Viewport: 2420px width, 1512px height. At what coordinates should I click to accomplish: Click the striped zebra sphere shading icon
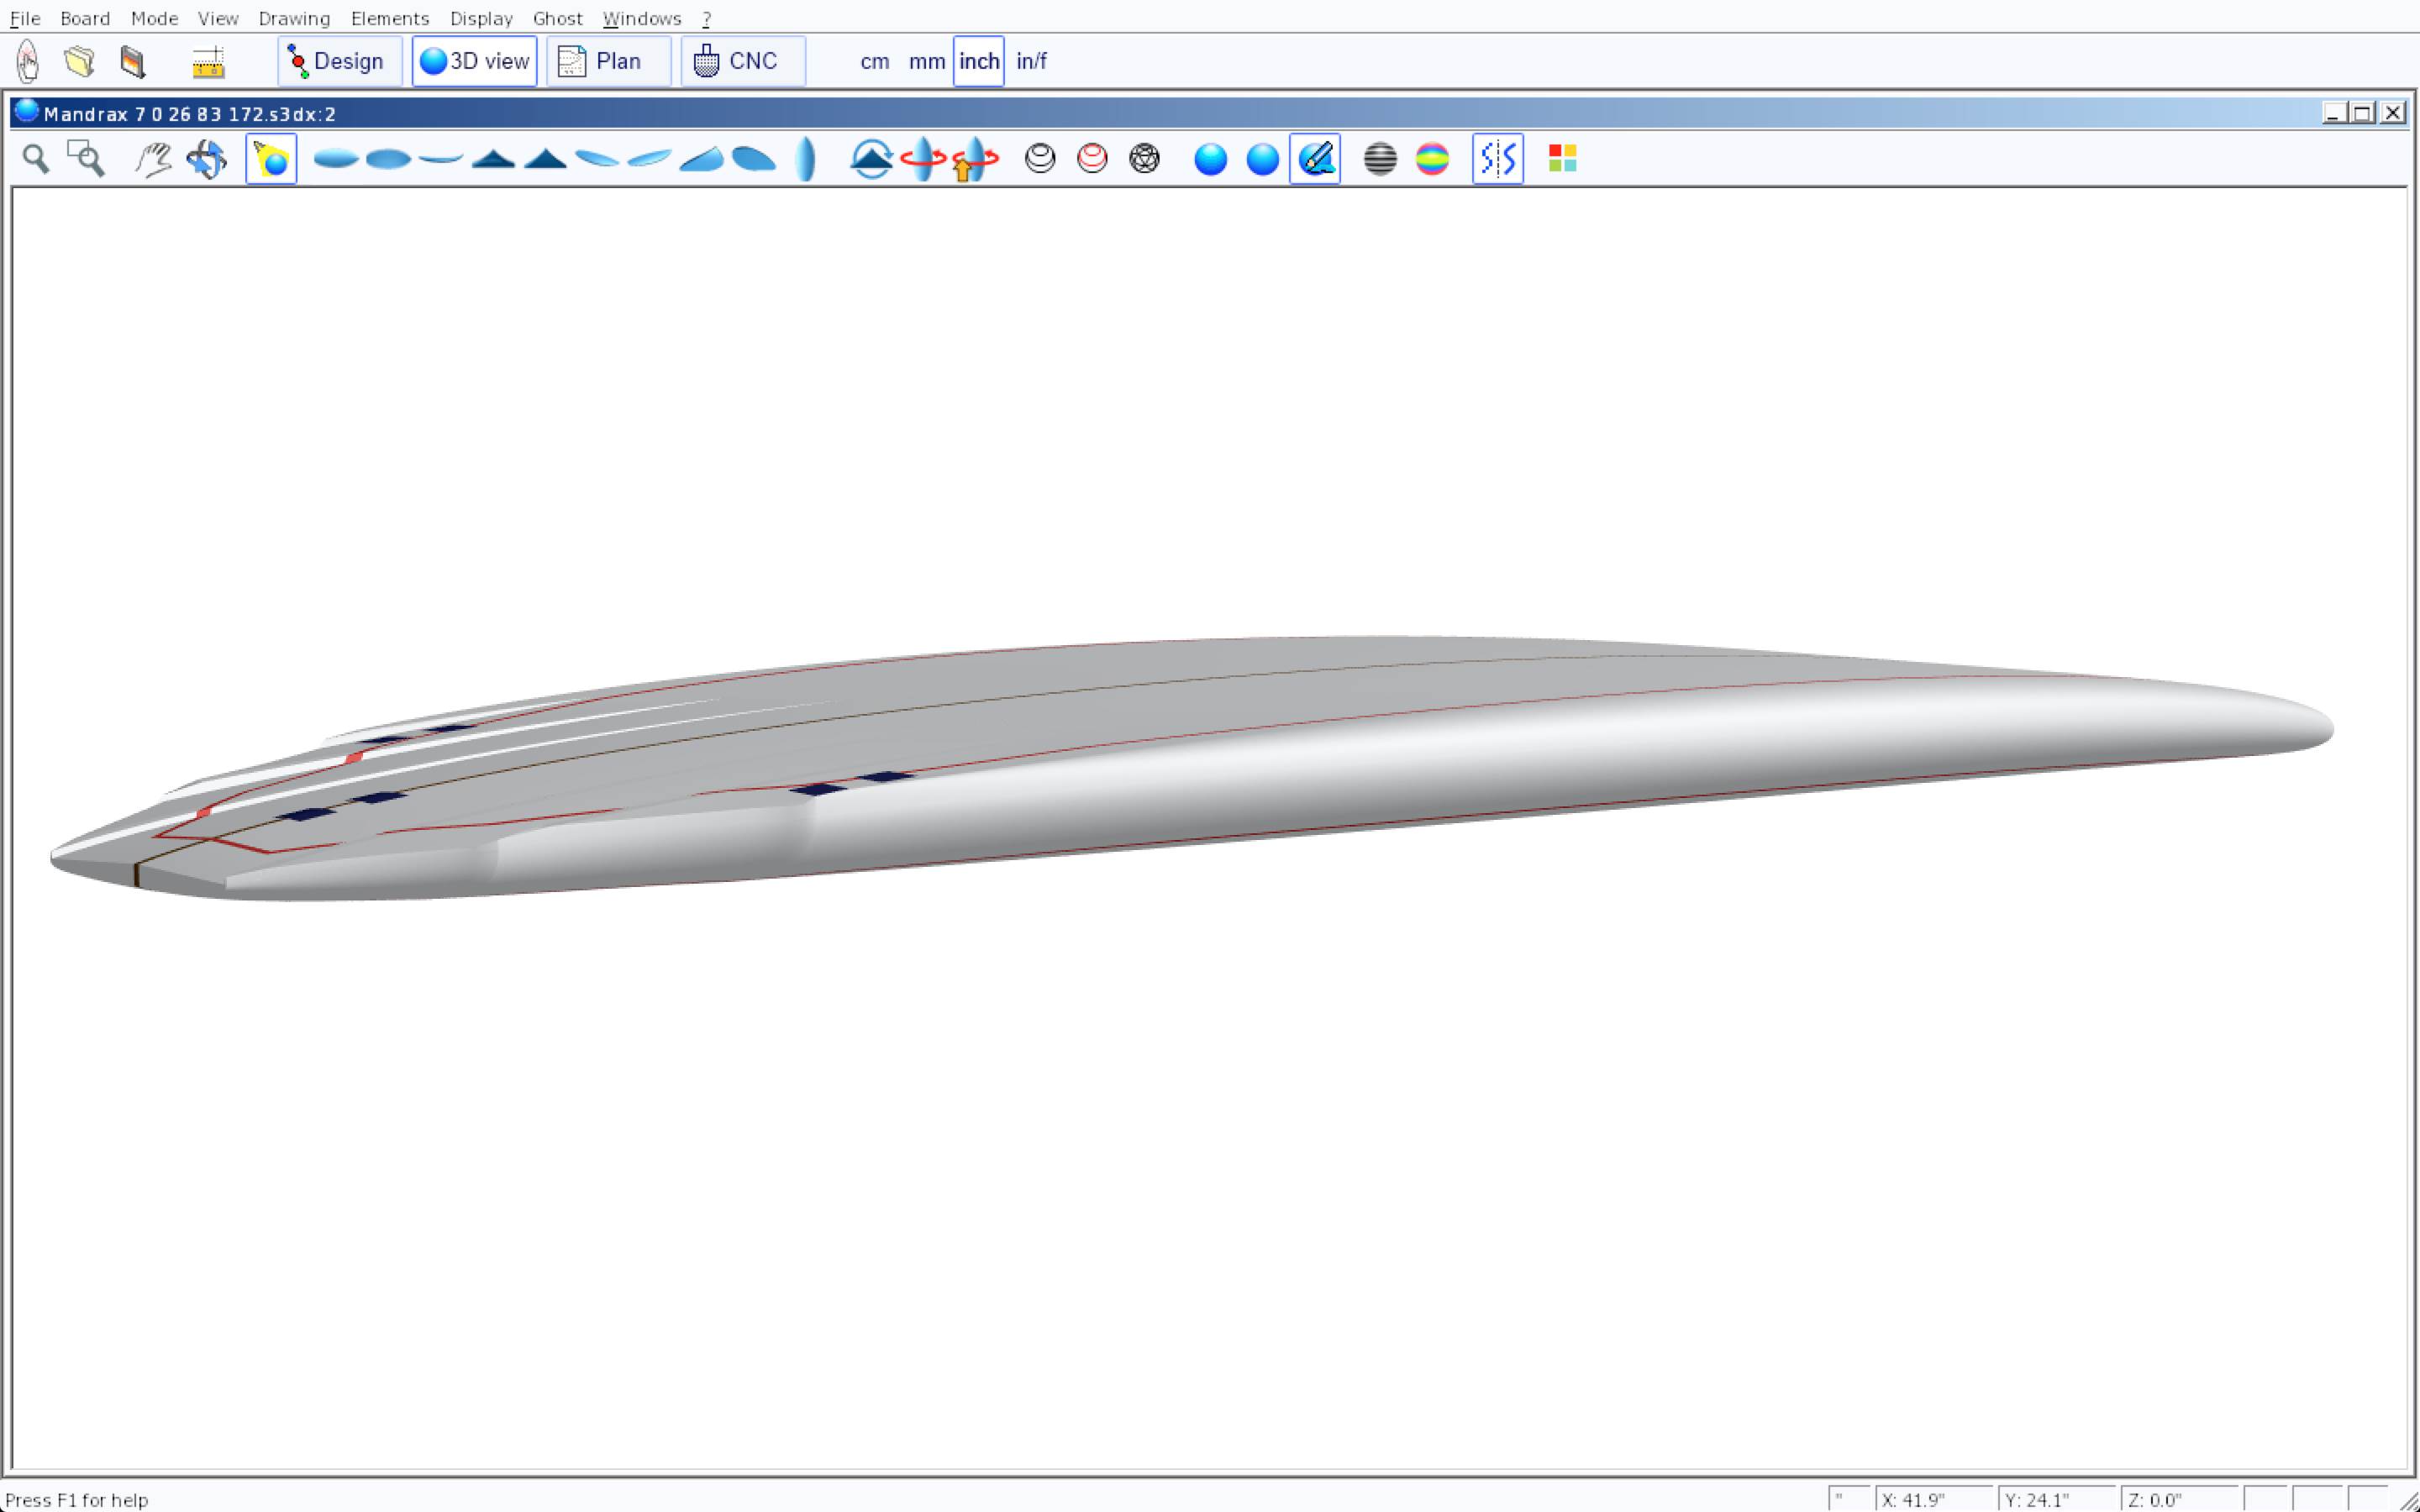tap(1380, 159)
